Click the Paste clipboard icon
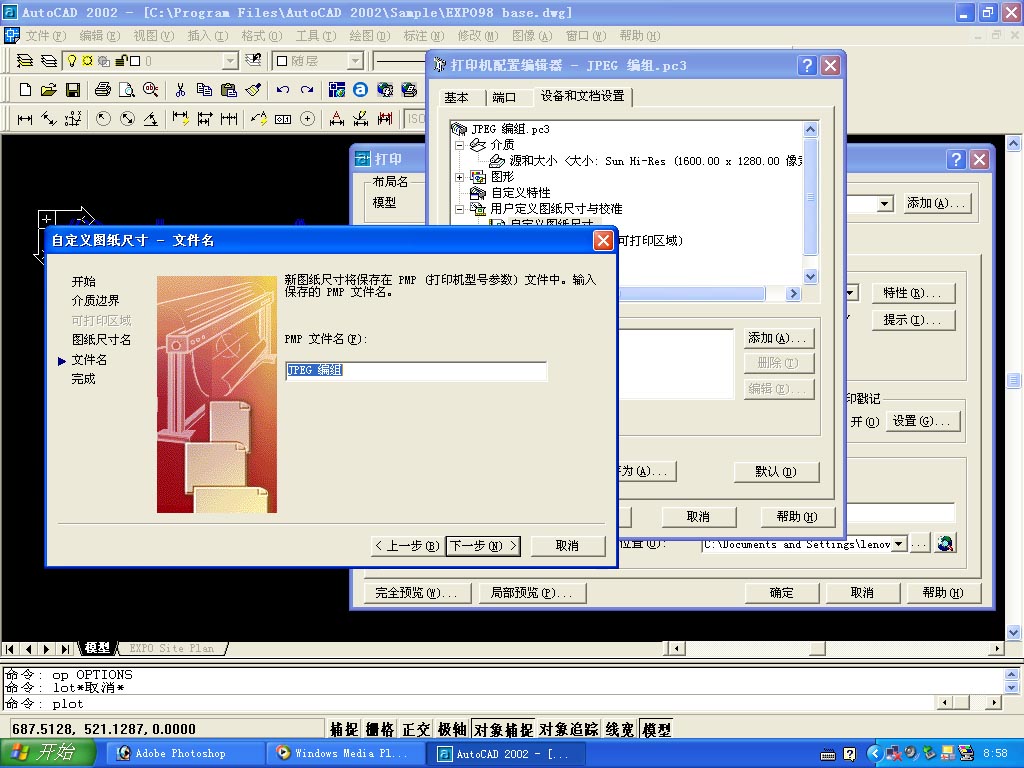 pos(229,89)
